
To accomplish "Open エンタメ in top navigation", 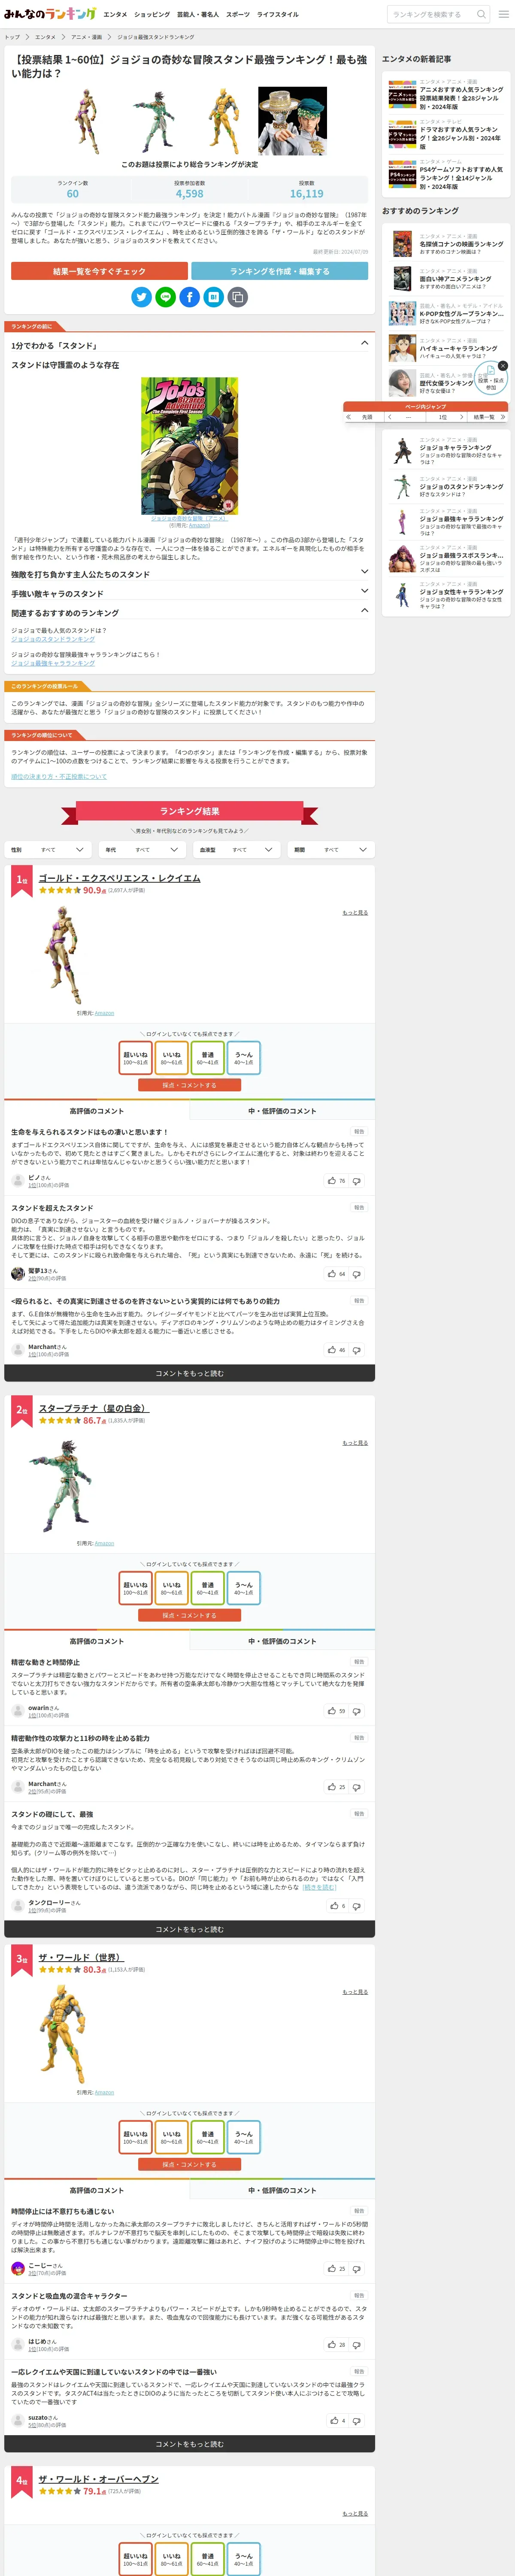I will coord(116,15).
